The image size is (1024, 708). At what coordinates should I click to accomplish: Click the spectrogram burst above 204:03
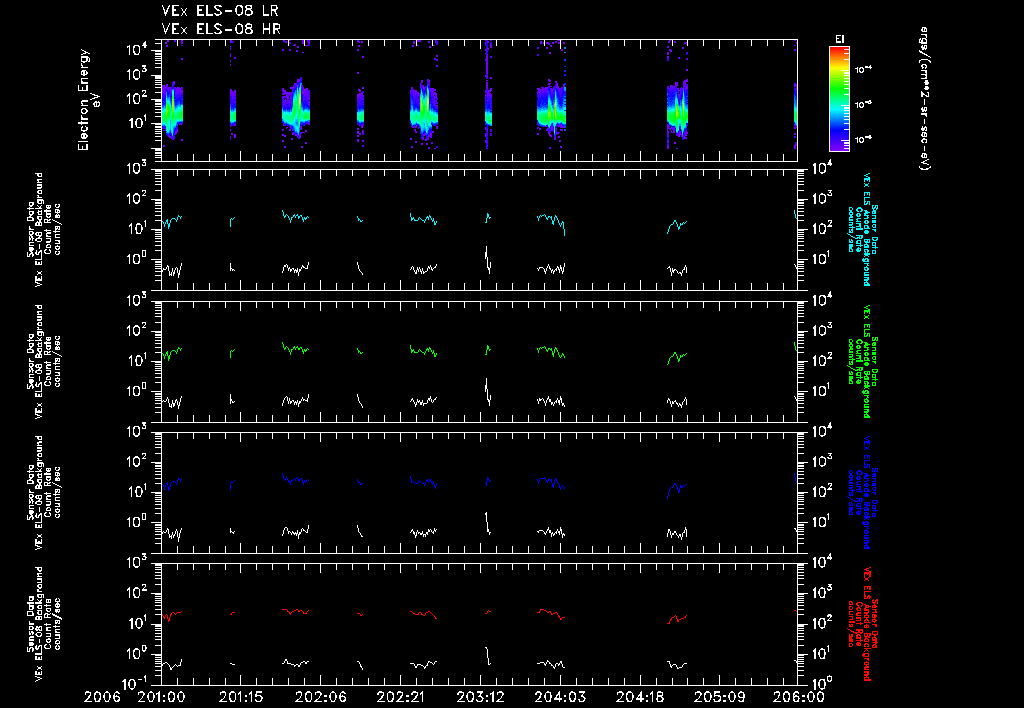551,108
